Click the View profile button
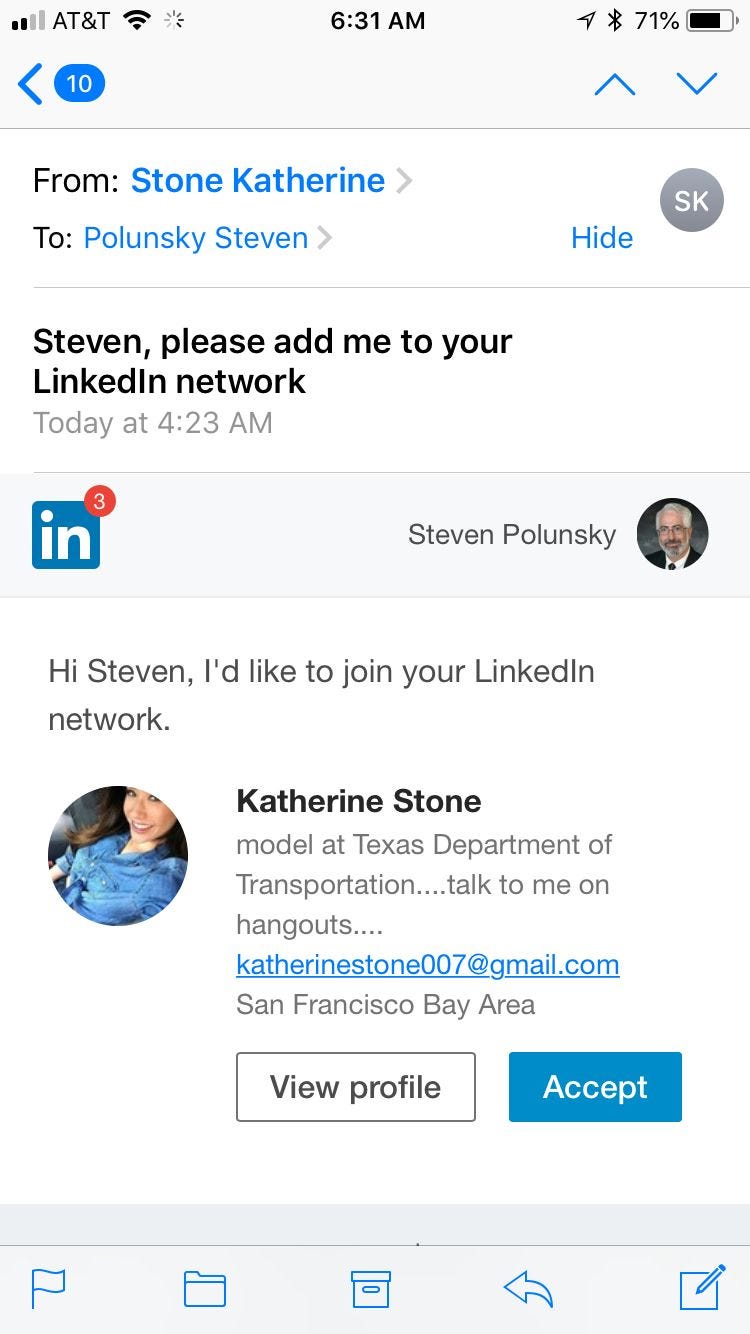This screenshot has height=1334, width=750. point(355,1087)
